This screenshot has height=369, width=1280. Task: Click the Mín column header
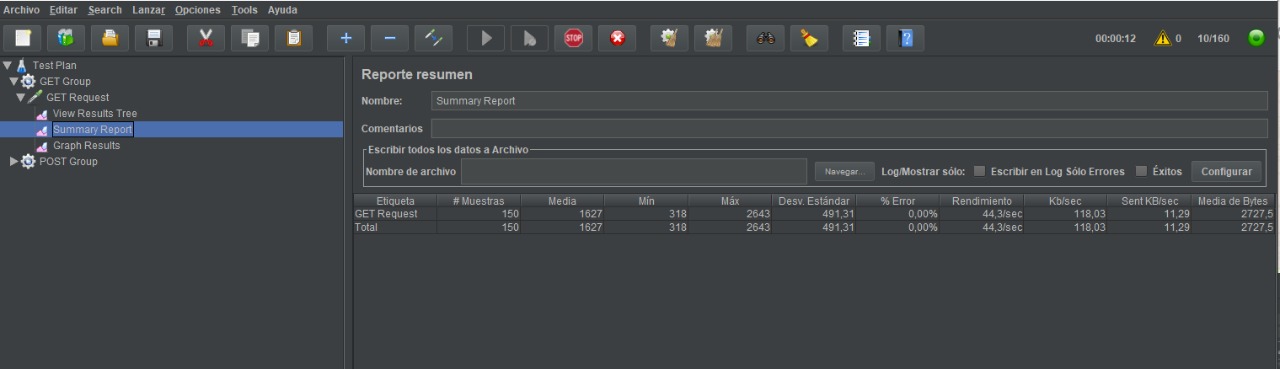(646, 201)
